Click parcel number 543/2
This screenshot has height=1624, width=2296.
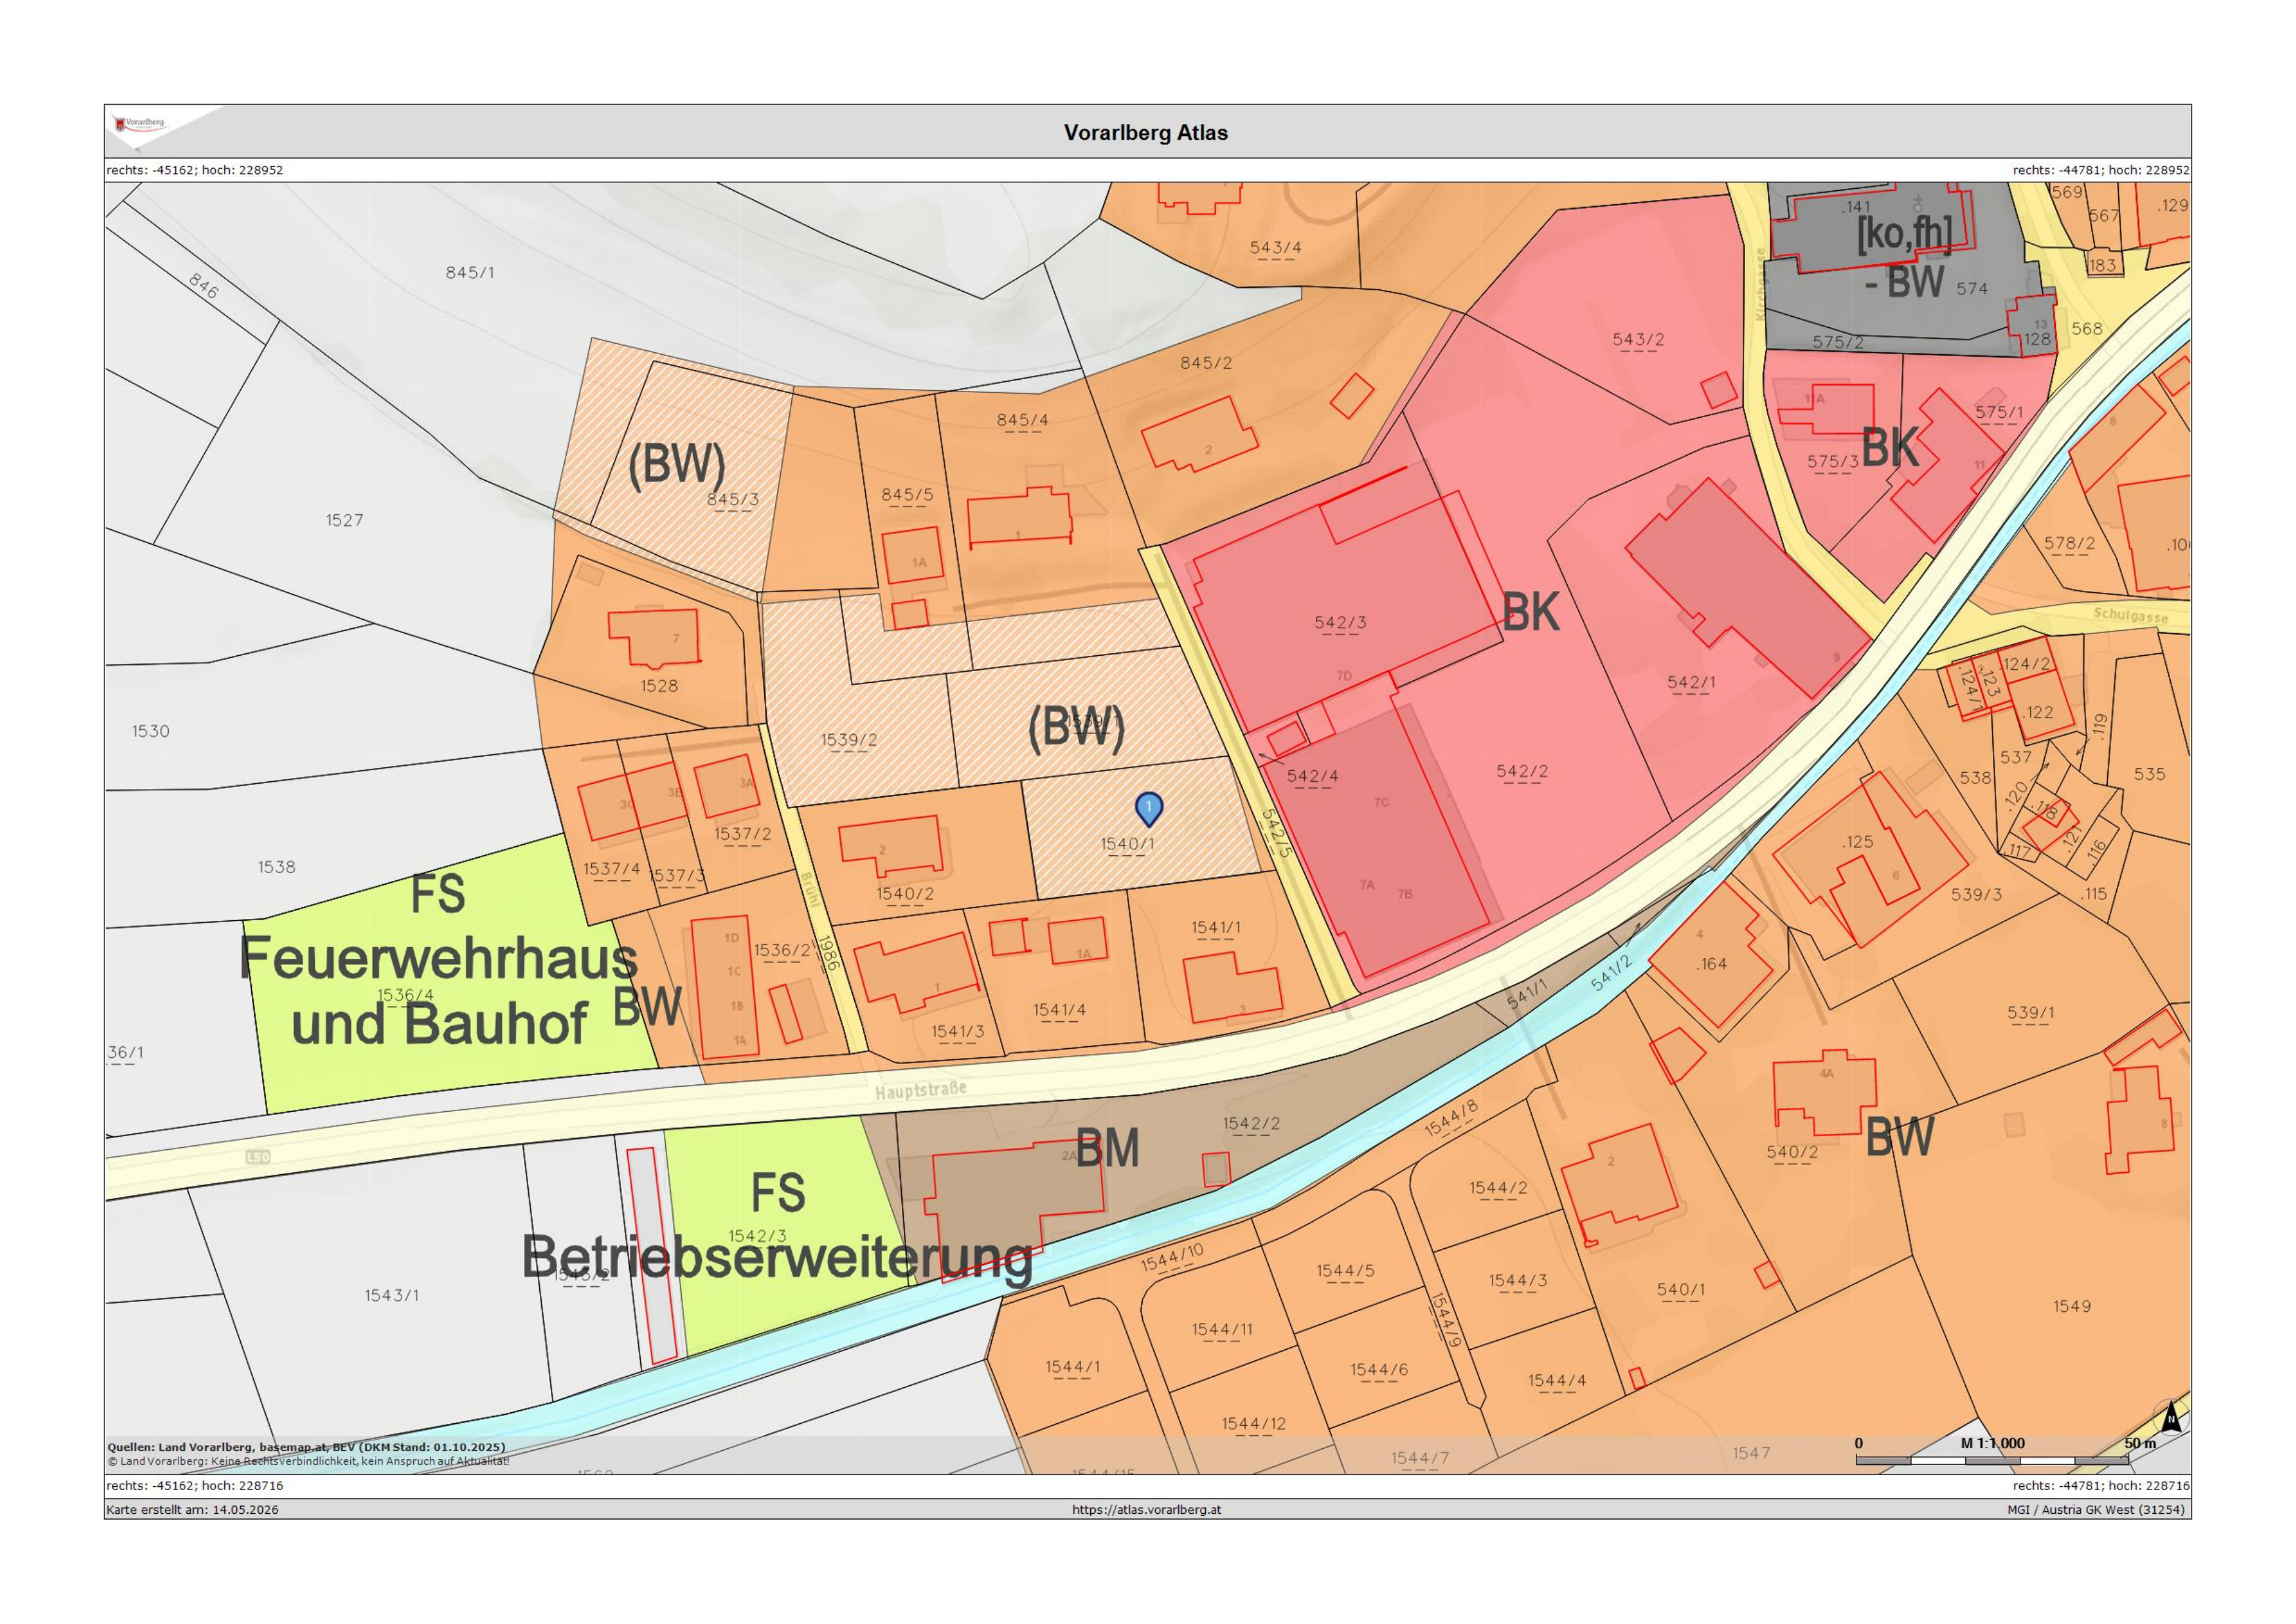pos(1638,339)
